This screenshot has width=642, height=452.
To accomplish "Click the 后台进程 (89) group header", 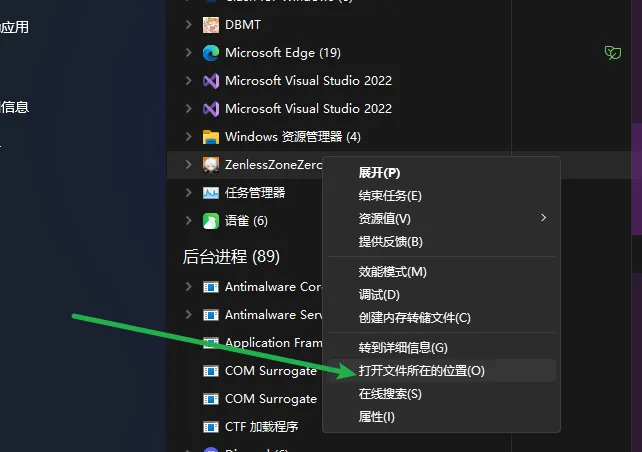I will click(231, 257).
